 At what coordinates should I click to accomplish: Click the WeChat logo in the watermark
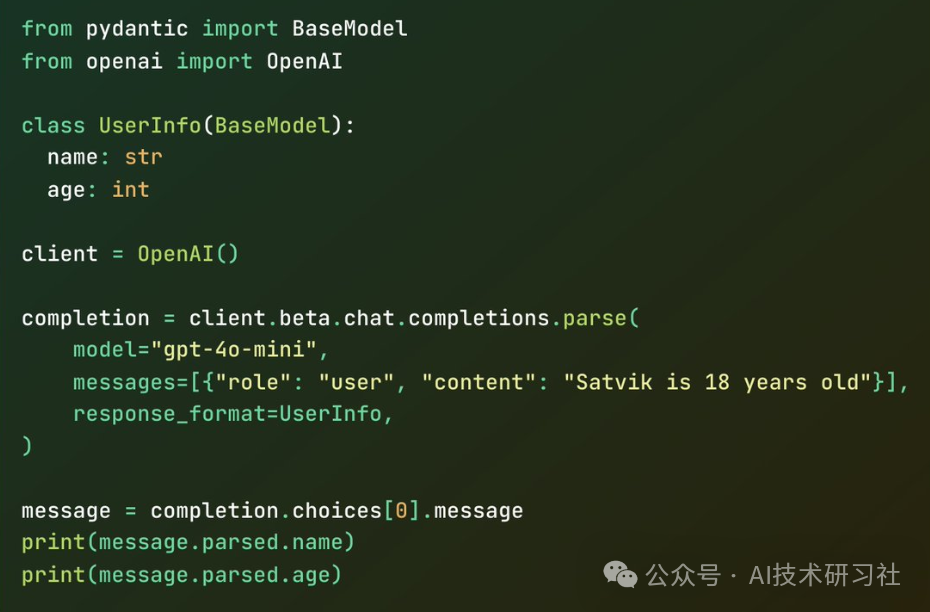coord(619,574)
